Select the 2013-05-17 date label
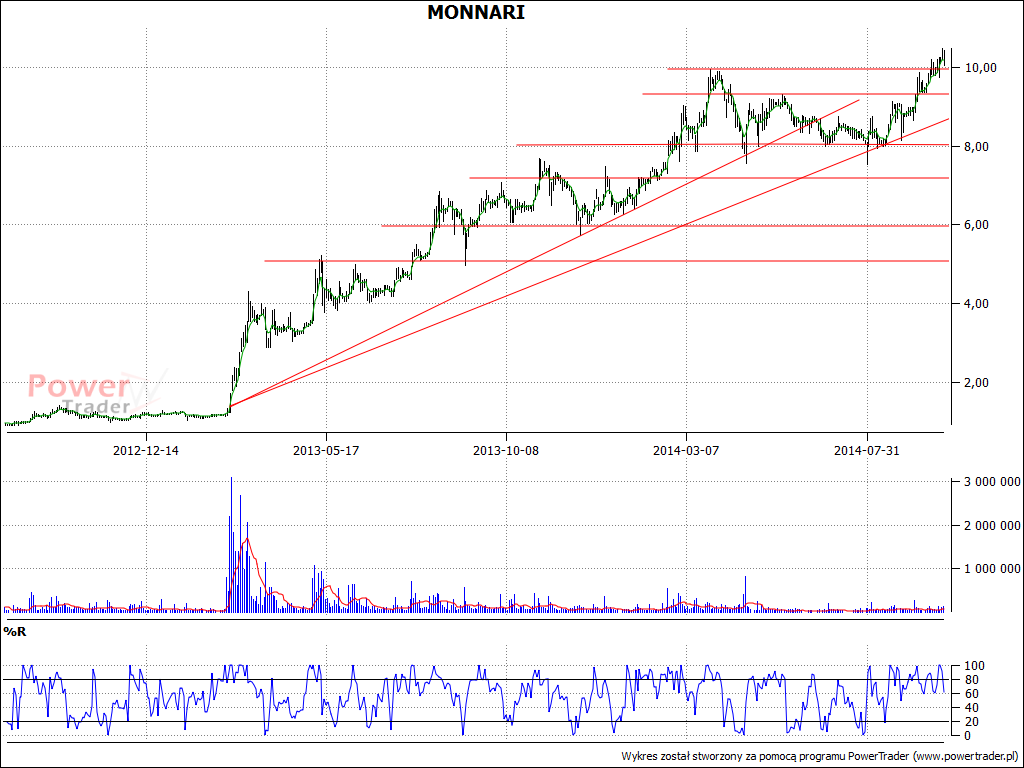Screen dimensions: 1024x768 point(326,451)
